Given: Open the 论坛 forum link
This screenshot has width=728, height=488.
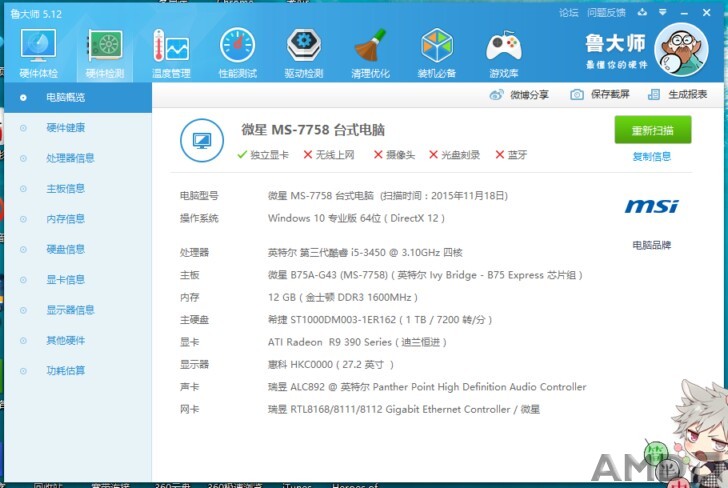Looking at the screenshot, I should pos(568,13).
